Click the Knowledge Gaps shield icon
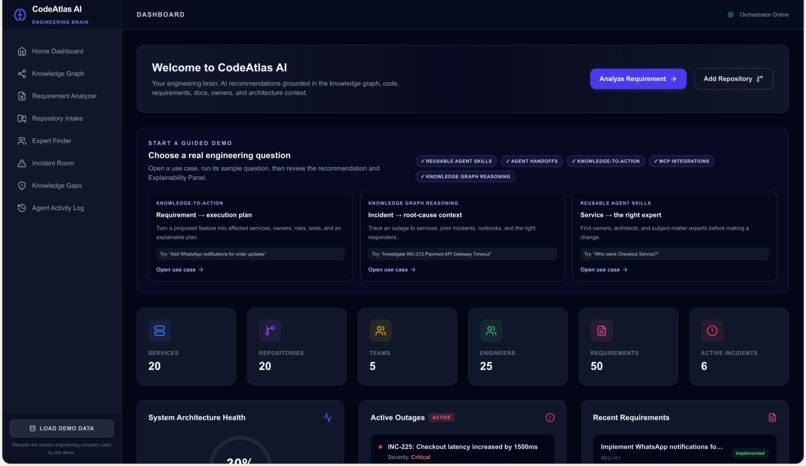This screenshot has width=806, height=466. pos(22,185)
